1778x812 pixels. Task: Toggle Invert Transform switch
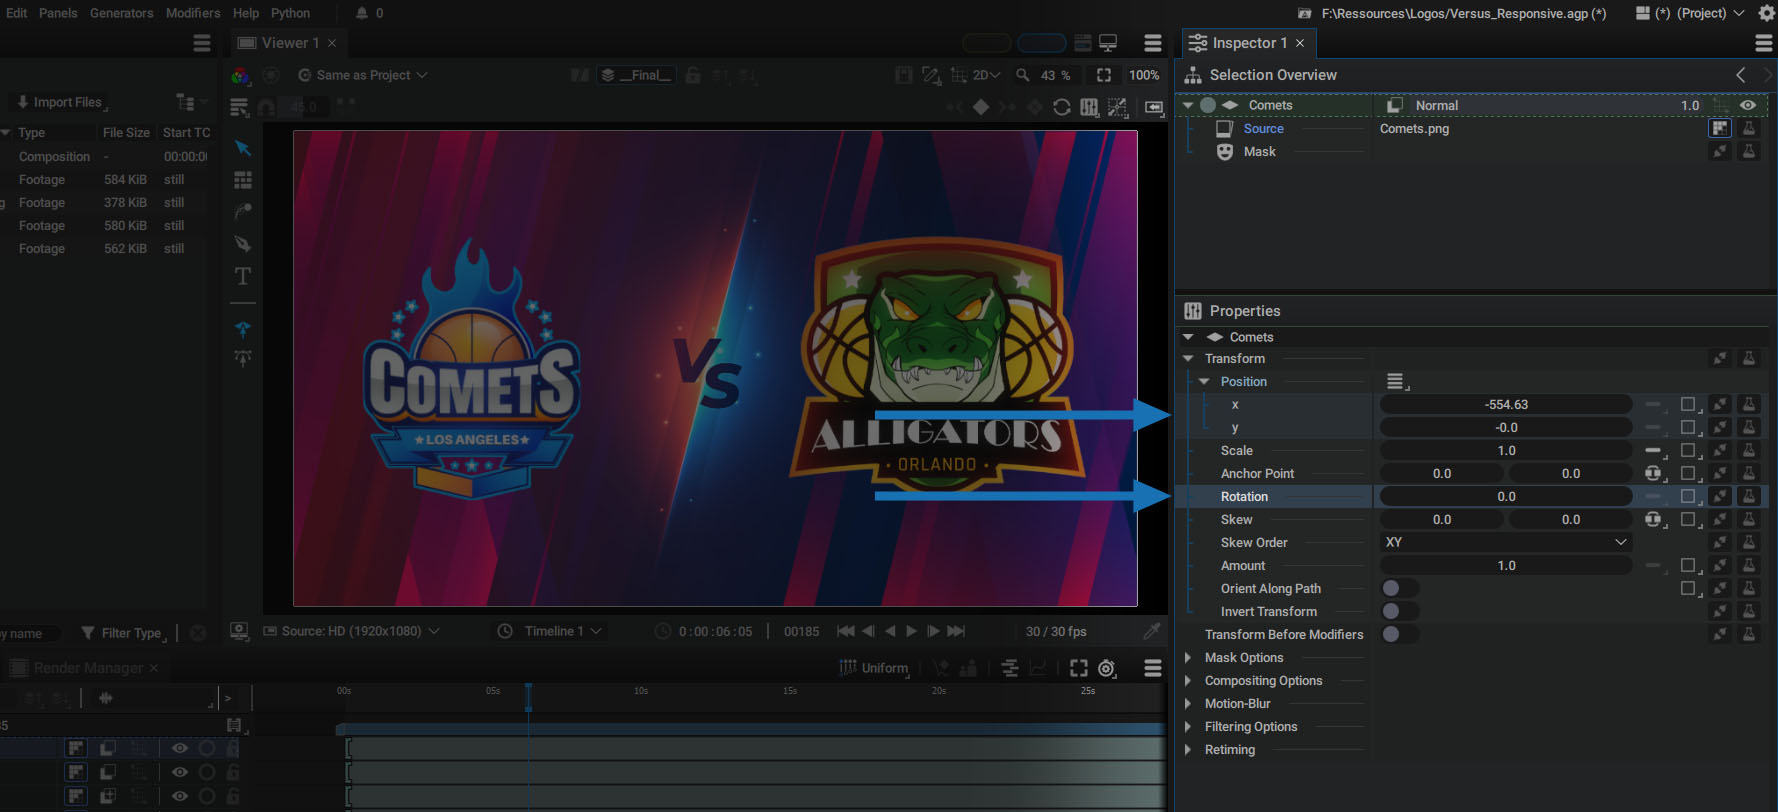(1399, 611)
